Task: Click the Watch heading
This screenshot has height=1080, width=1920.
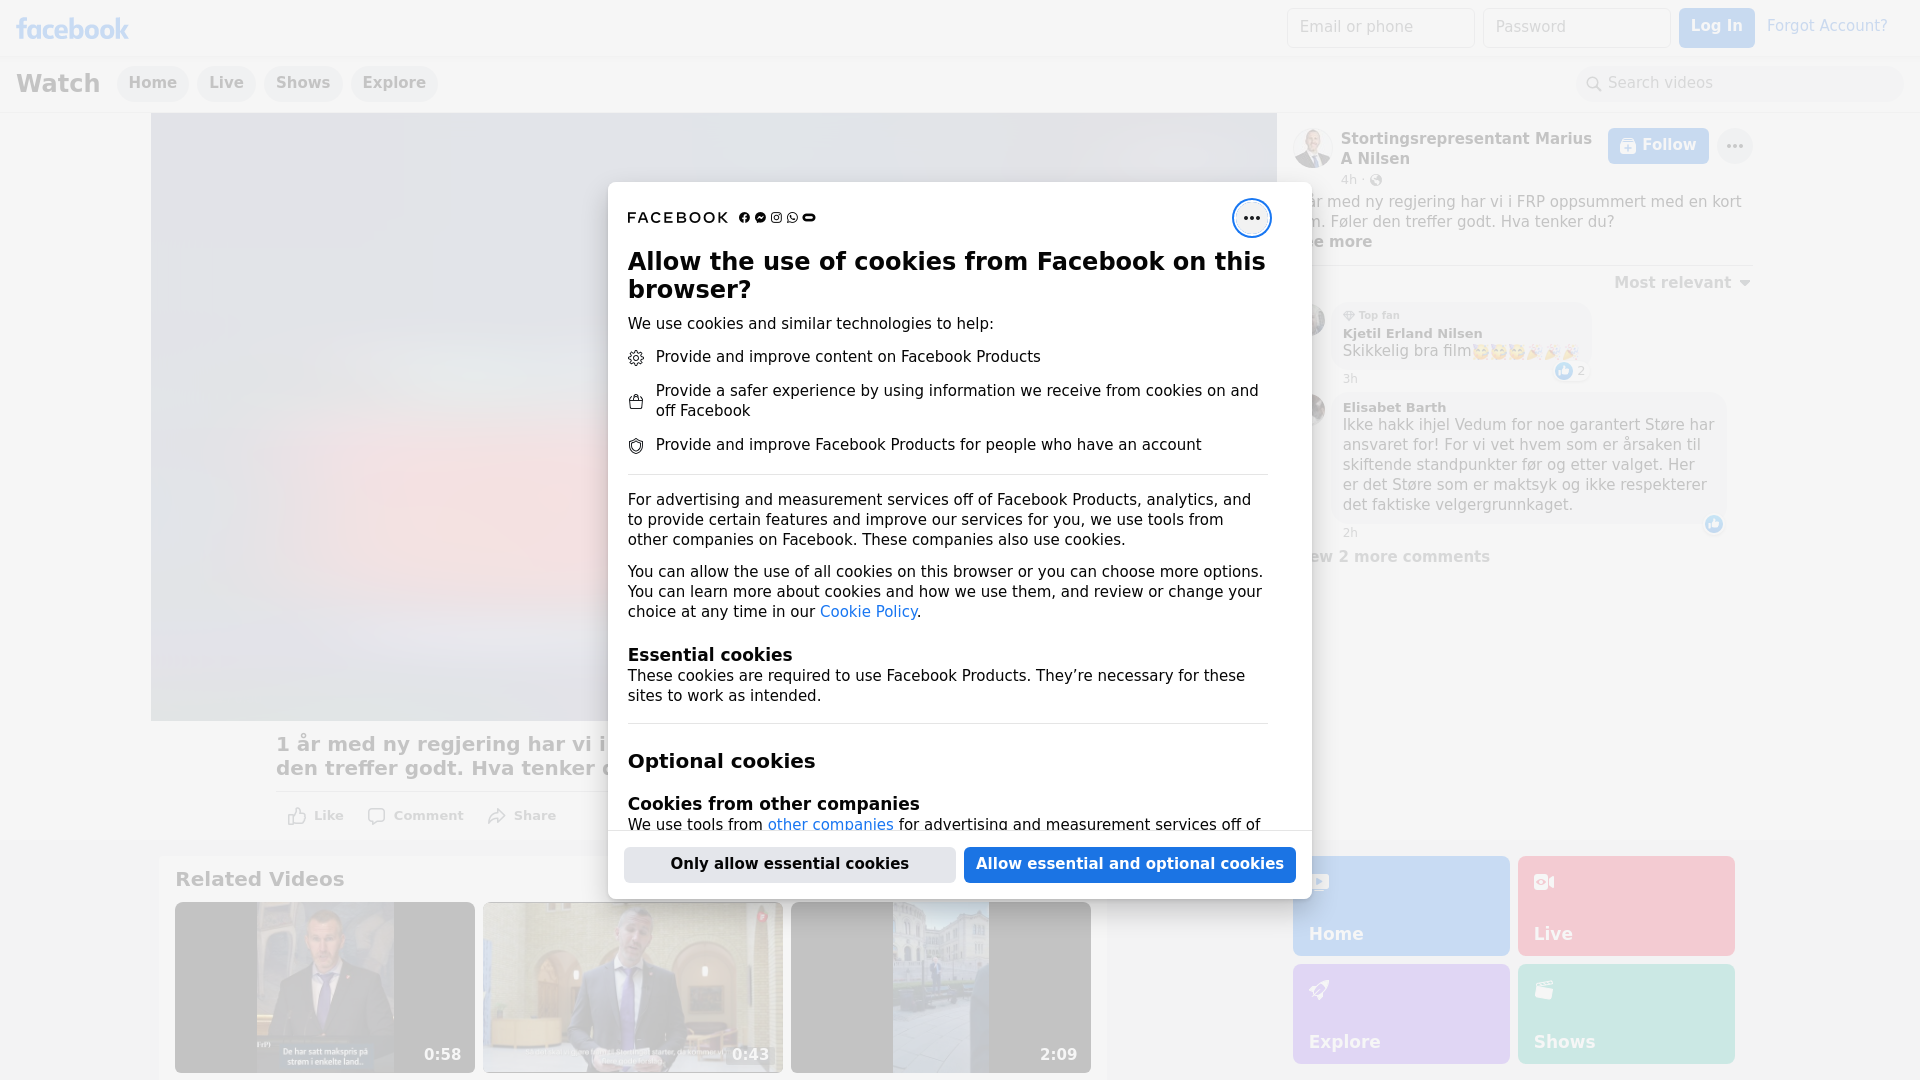Action: (x=58, y=84)
